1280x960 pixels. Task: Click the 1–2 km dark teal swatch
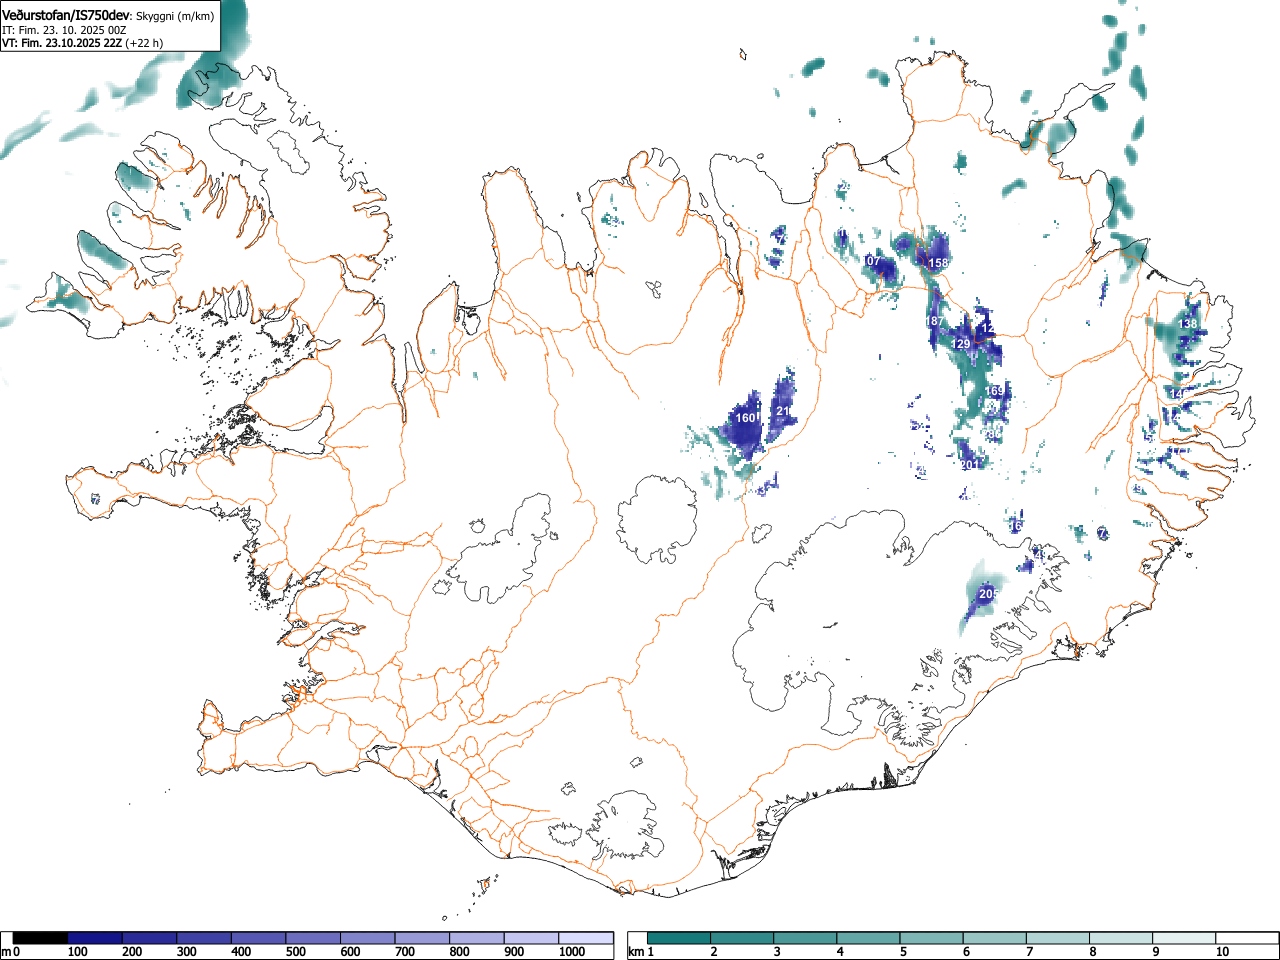point(679,938)
